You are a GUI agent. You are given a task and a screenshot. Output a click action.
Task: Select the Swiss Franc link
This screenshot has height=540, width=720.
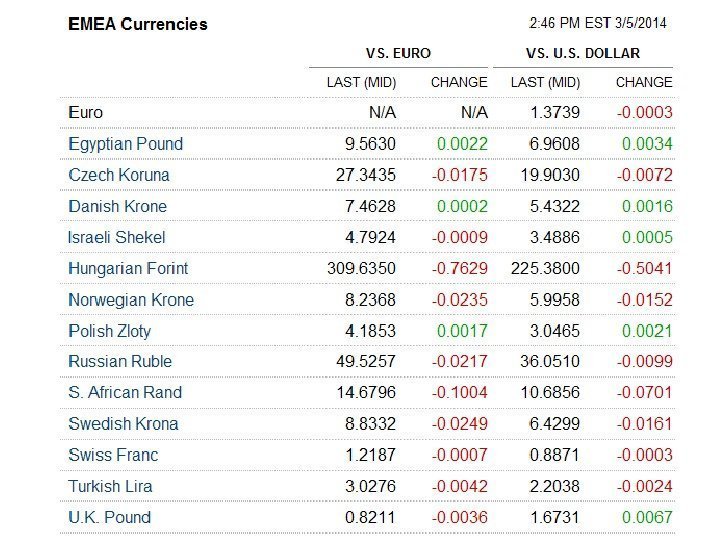point(113,455)
